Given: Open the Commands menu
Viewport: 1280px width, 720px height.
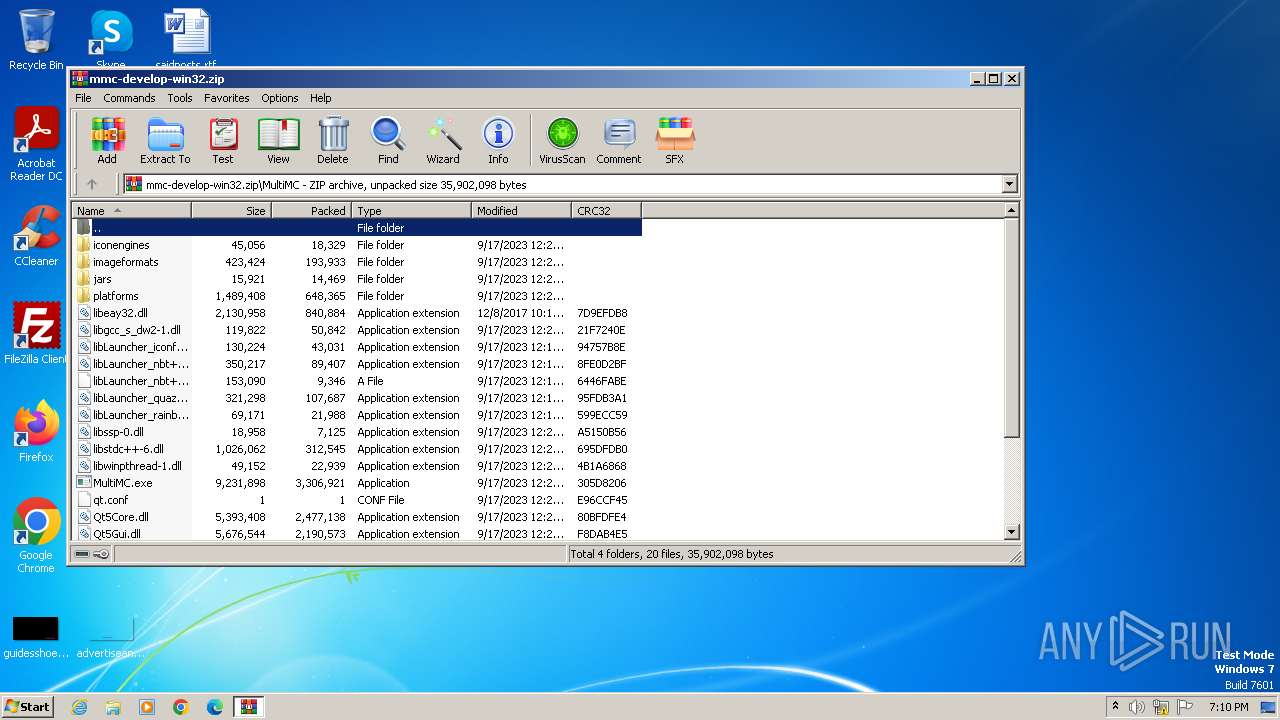Looking at the screenshot, I should (129, 98).
